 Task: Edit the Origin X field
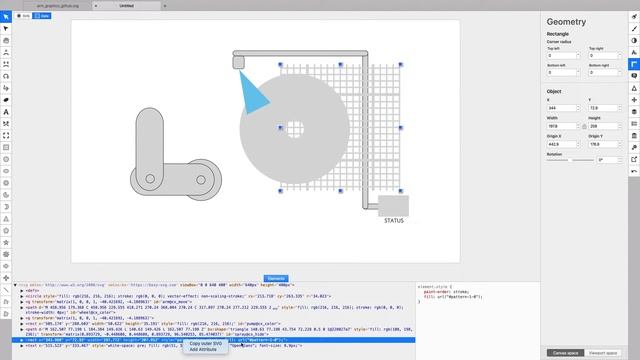tap(563, 144)
